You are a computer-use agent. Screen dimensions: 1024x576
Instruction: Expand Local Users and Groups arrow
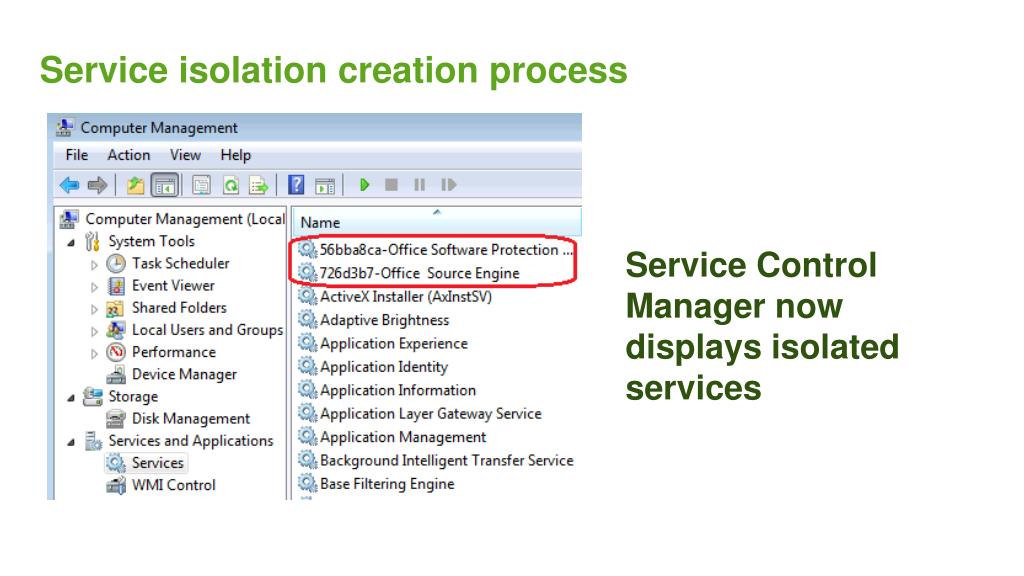(94, 332)
